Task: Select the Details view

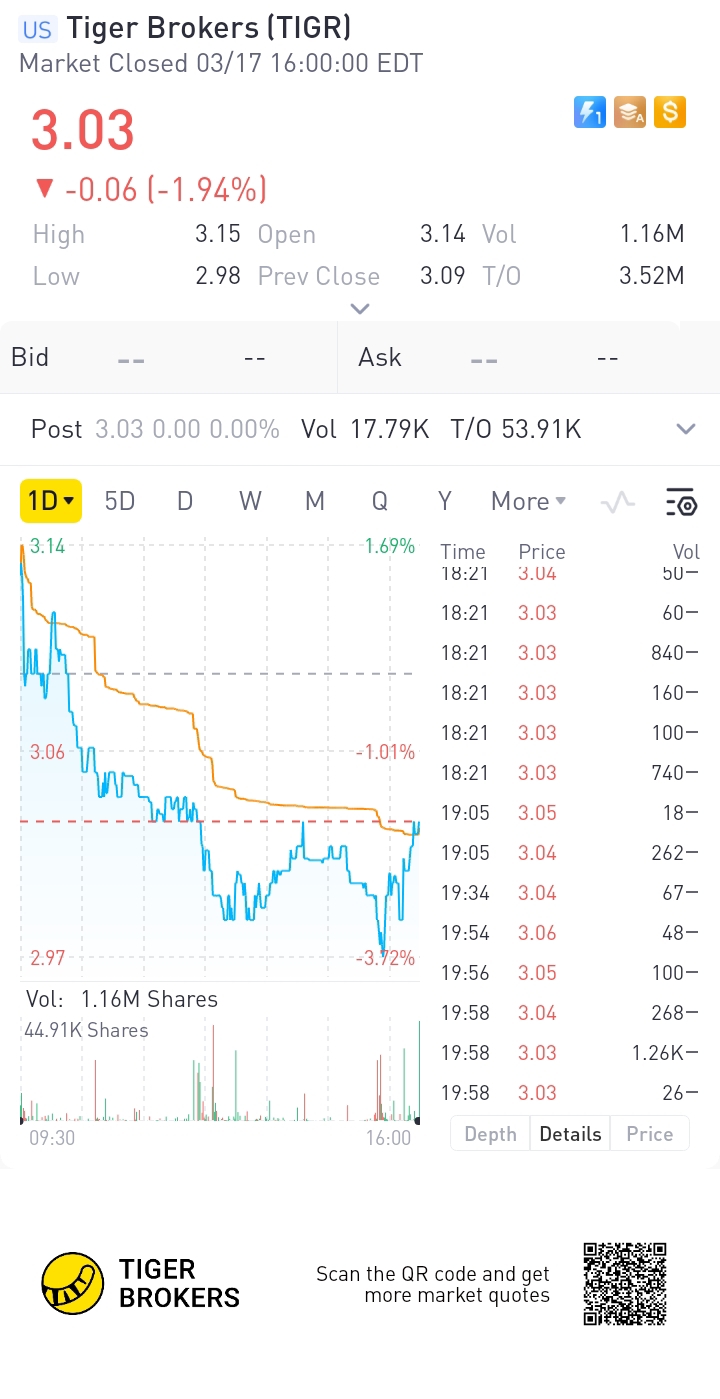Action: (x=570, y=1134)
